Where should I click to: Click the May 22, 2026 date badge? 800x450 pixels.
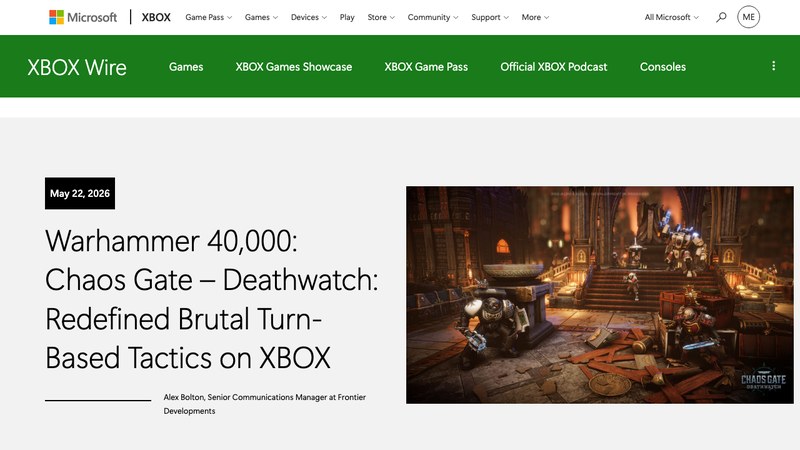80,193
